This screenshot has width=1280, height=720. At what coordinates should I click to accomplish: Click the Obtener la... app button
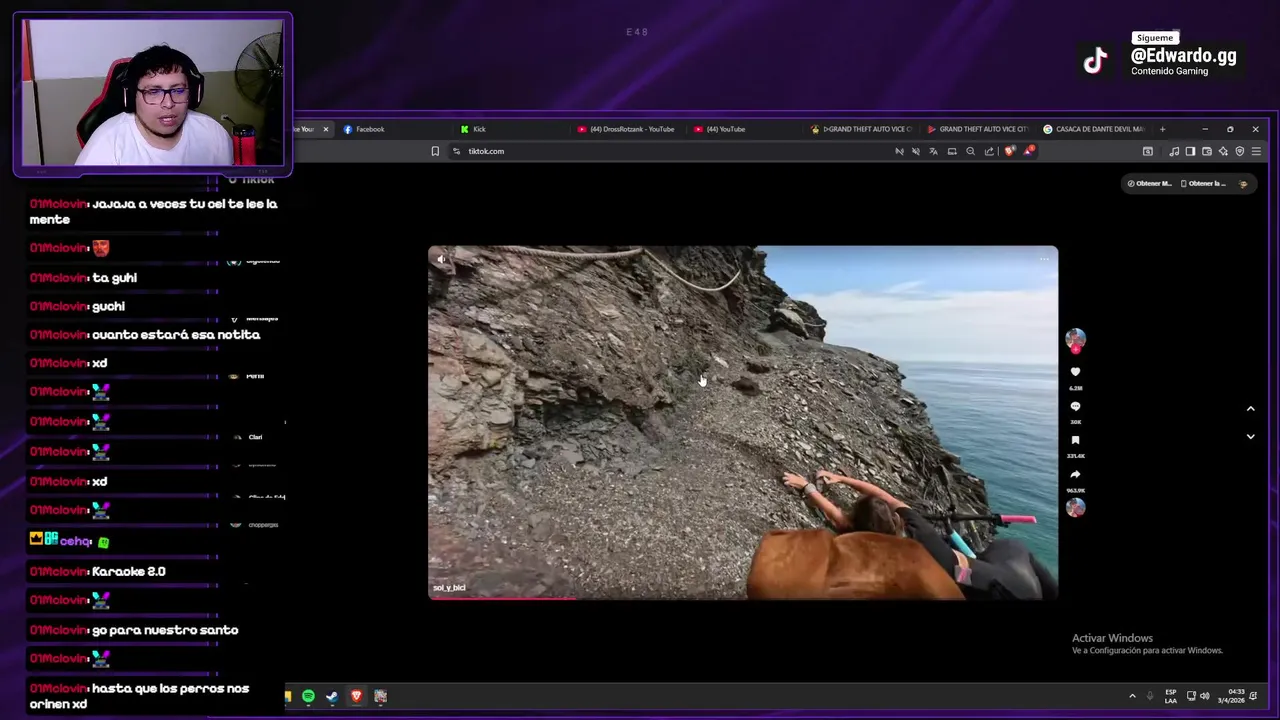coord(1203,183)
